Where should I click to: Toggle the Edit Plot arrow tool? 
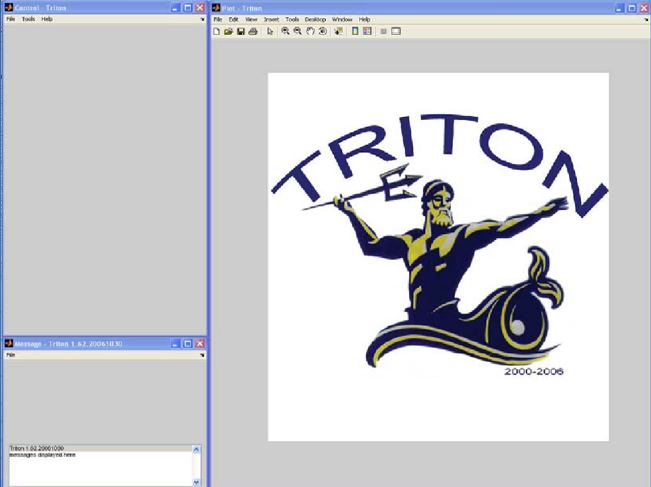[x=270, y=31]
